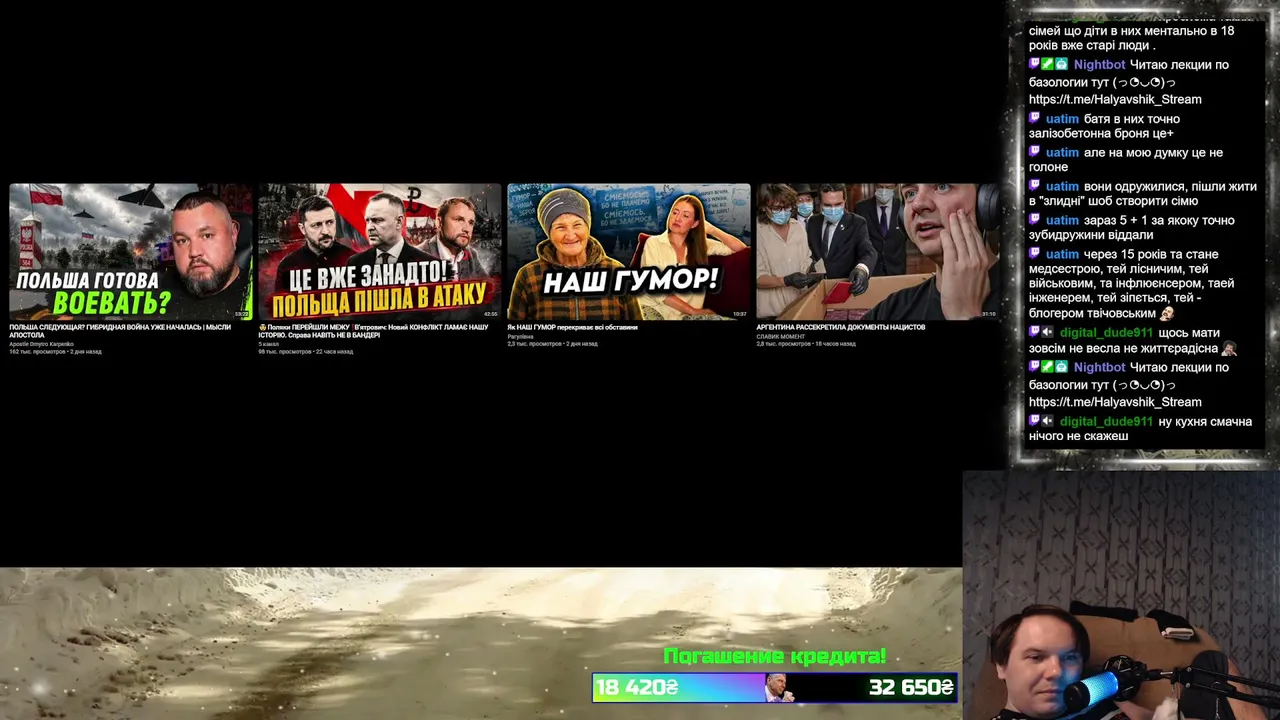
Task: Open the 'СЛАВИК МОМЕНТ' channel name
Action: coord(781,336)
